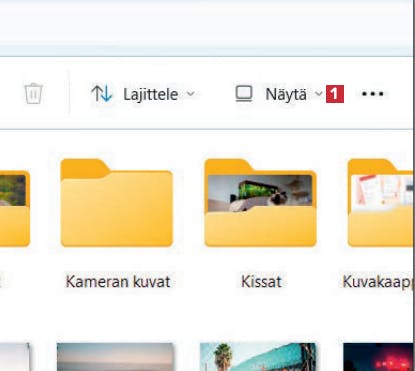Select the partially visible leftmost photo thumbnail
Viewport: 415px width, 371px height.
pos(15,357)
